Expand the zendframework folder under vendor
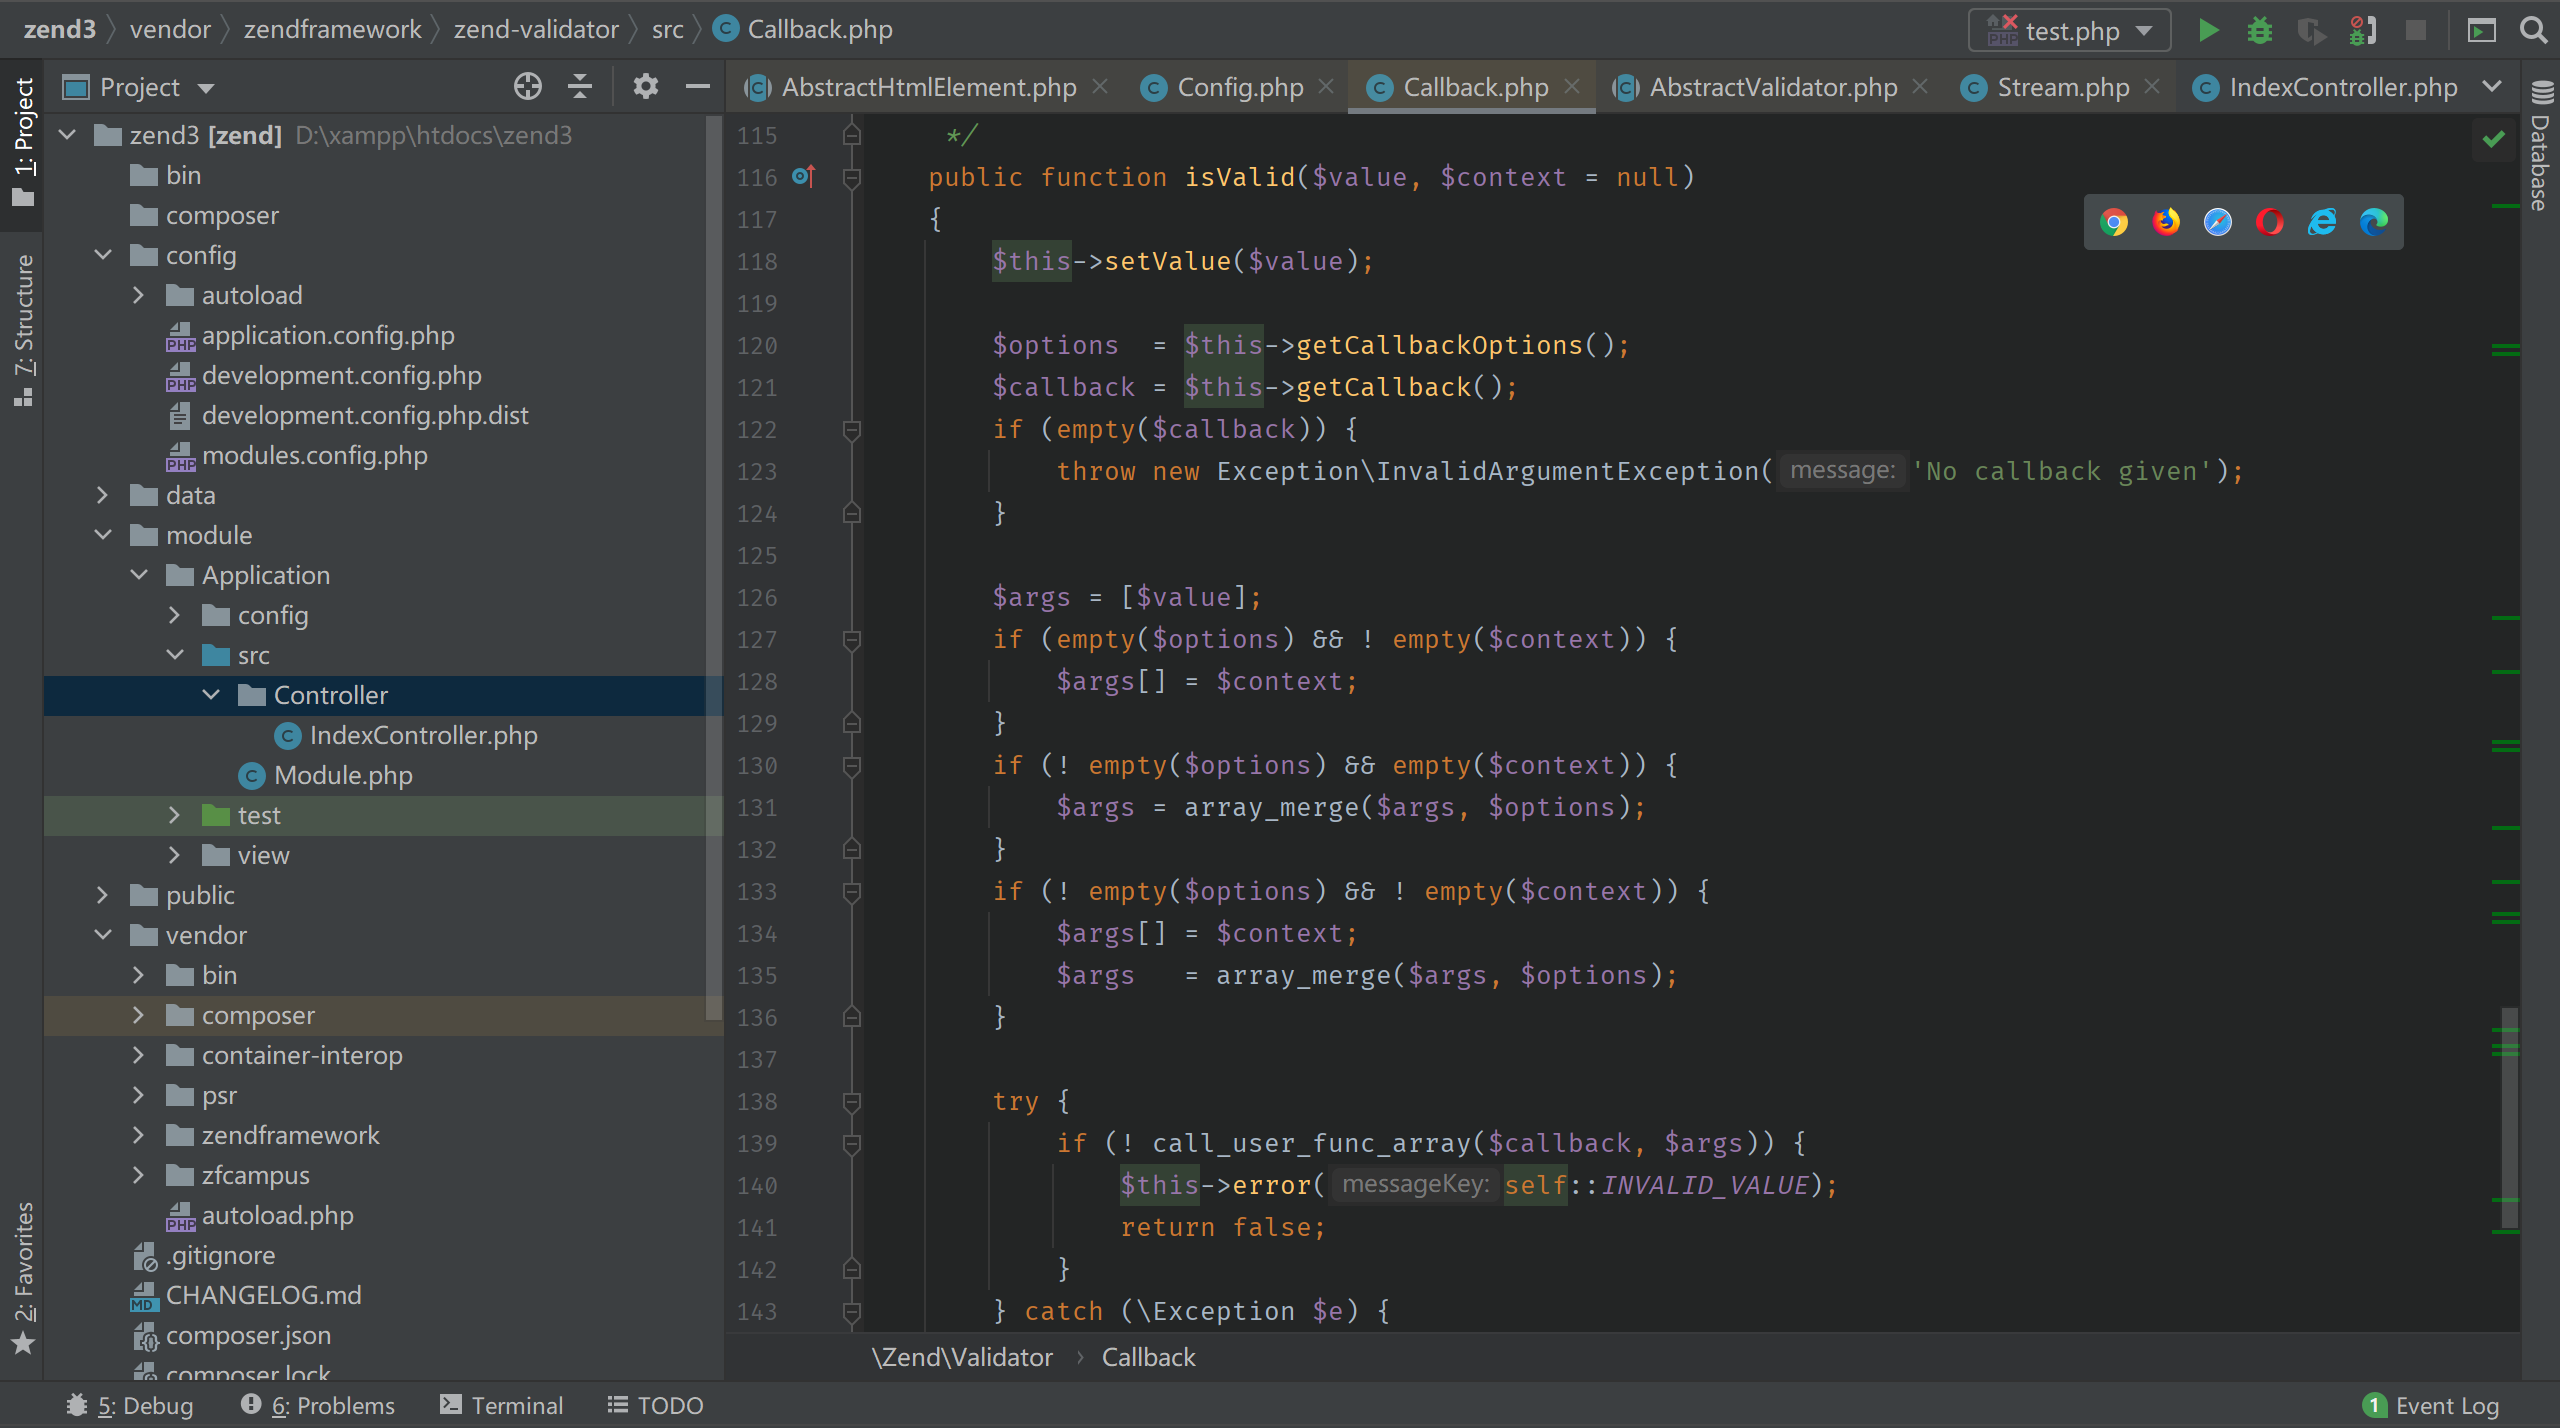This screenshot has width=2560, height=1428. [139, 1135]
